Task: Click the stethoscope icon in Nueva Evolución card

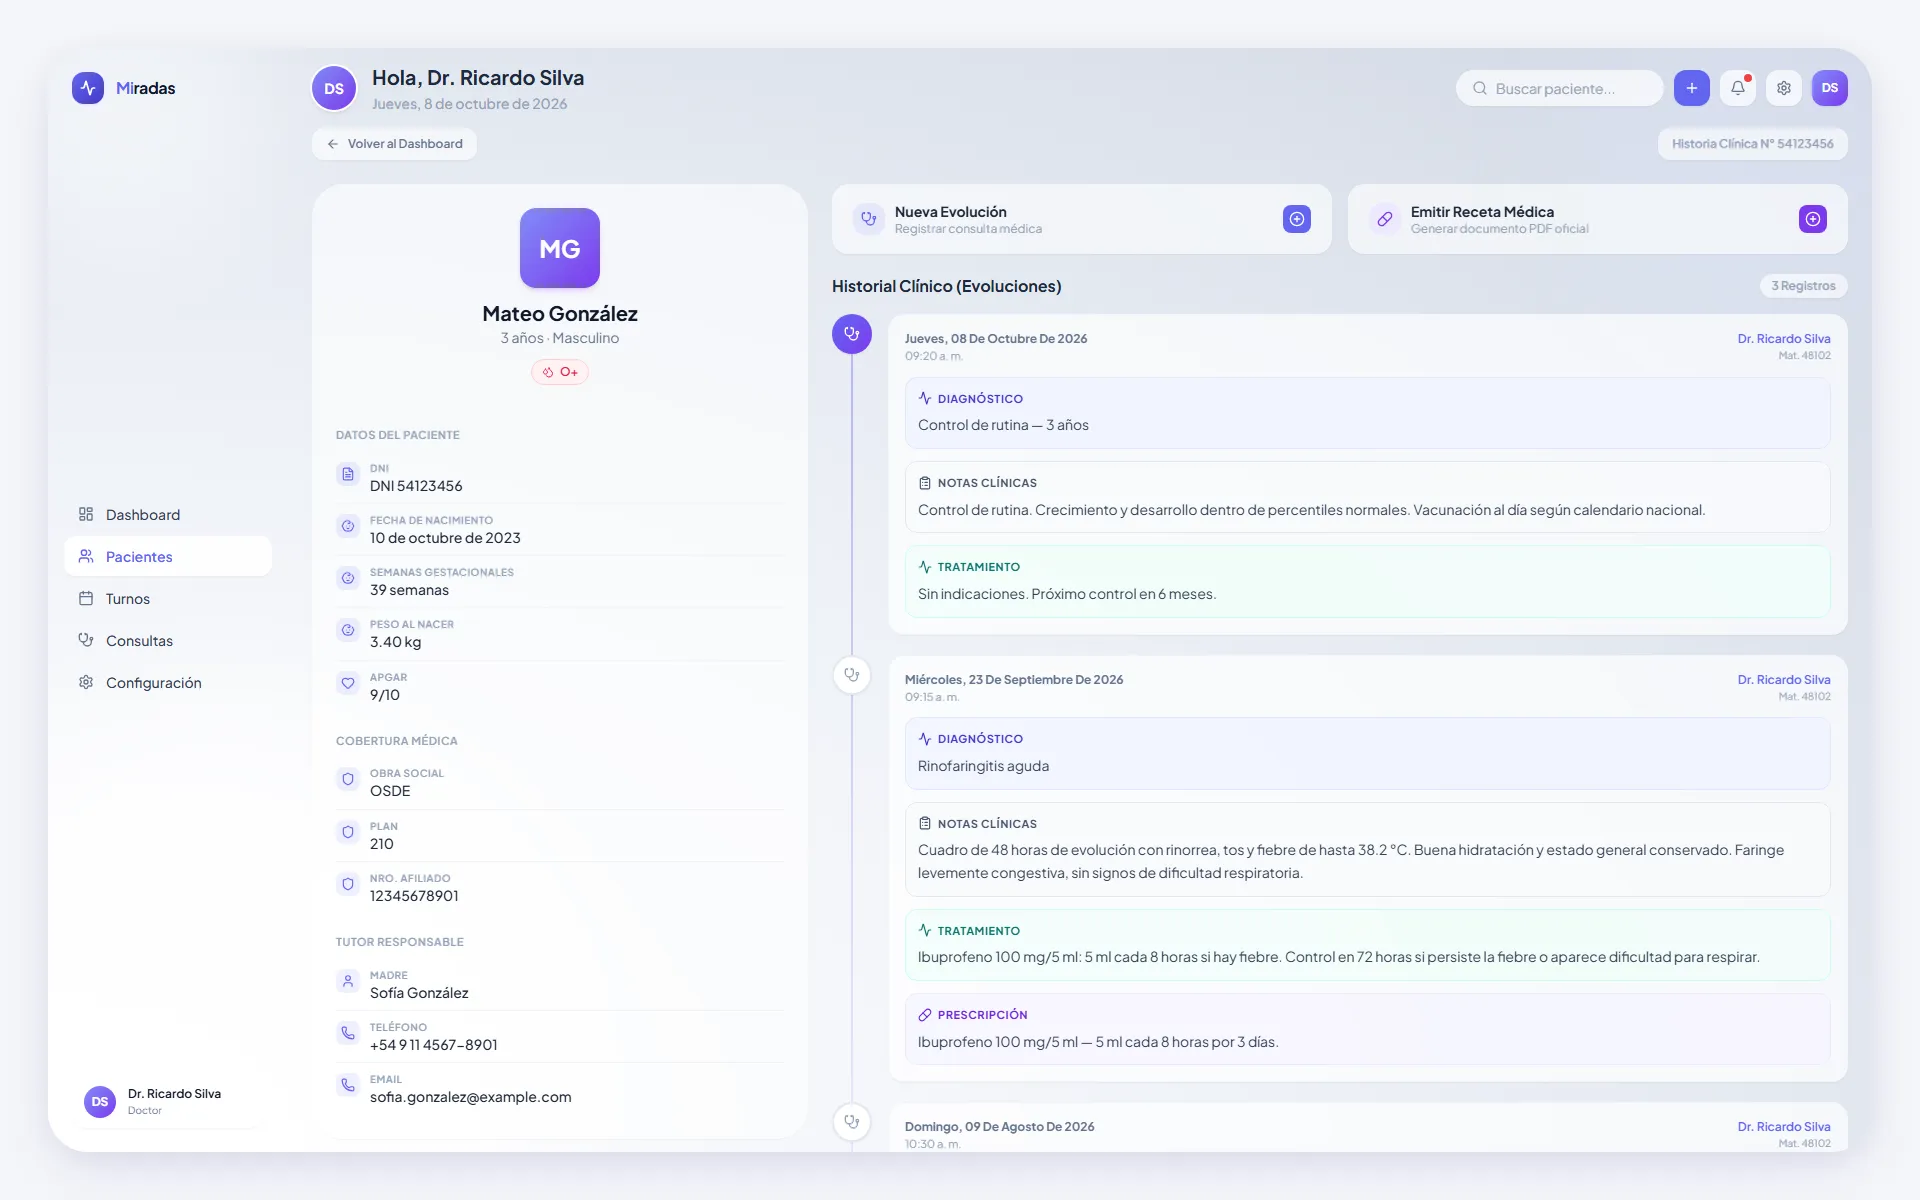Action: tap(869, 219)
